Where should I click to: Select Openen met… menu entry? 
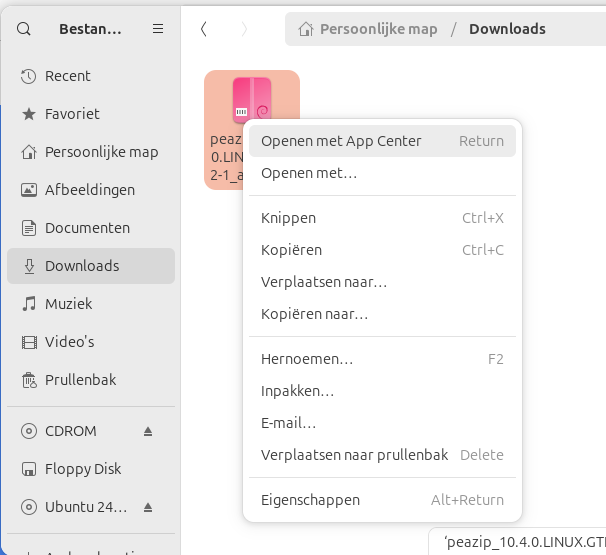[x=309, y=173]
